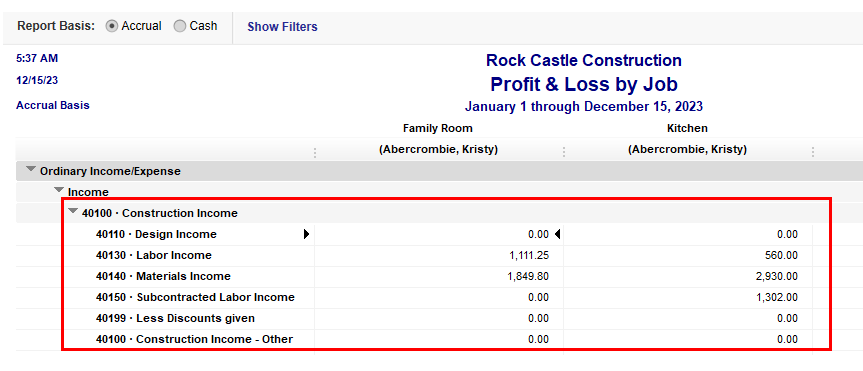Click the Kitchen Less Discounts given value 0.00
Image resolution: width=863 pixels, height=371 pixels.
(x=788, y=318)
